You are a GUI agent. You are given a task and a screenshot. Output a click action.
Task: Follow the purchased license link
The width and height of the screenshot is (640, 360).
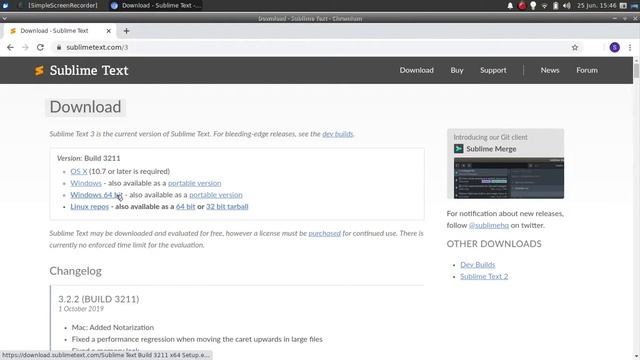(324, 233)
